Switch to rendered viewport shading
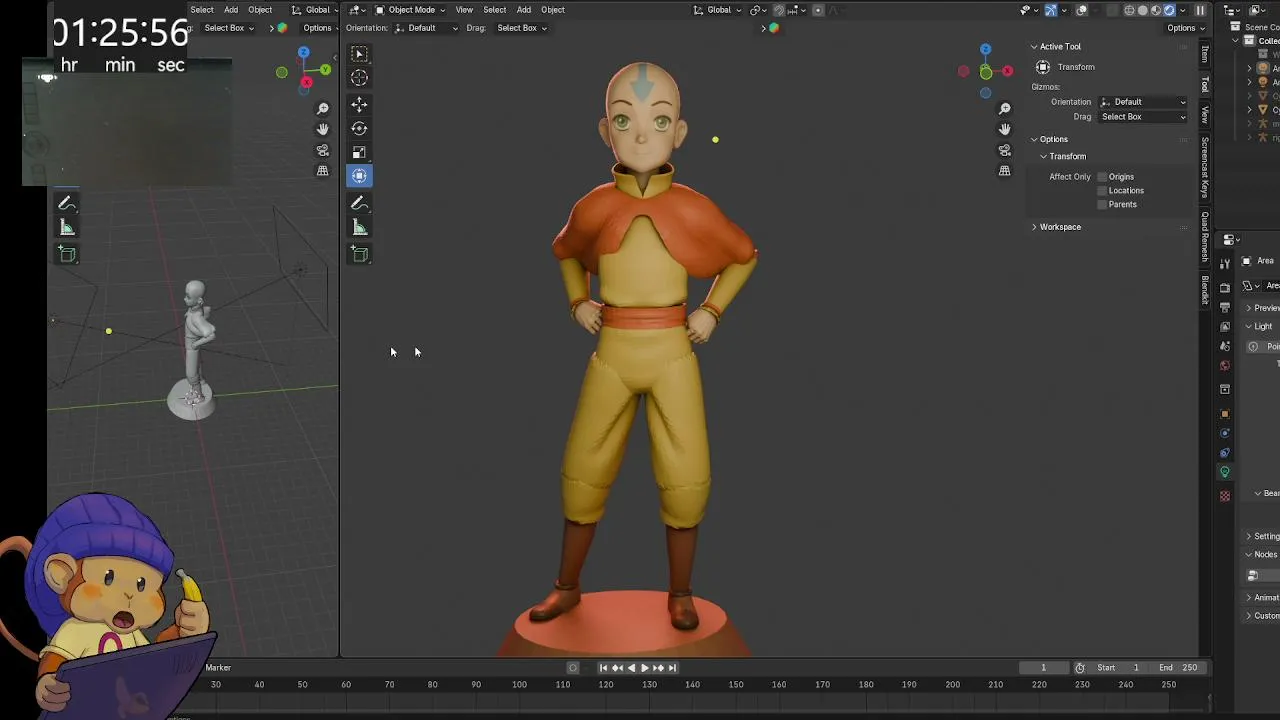 coord(1169,10)
